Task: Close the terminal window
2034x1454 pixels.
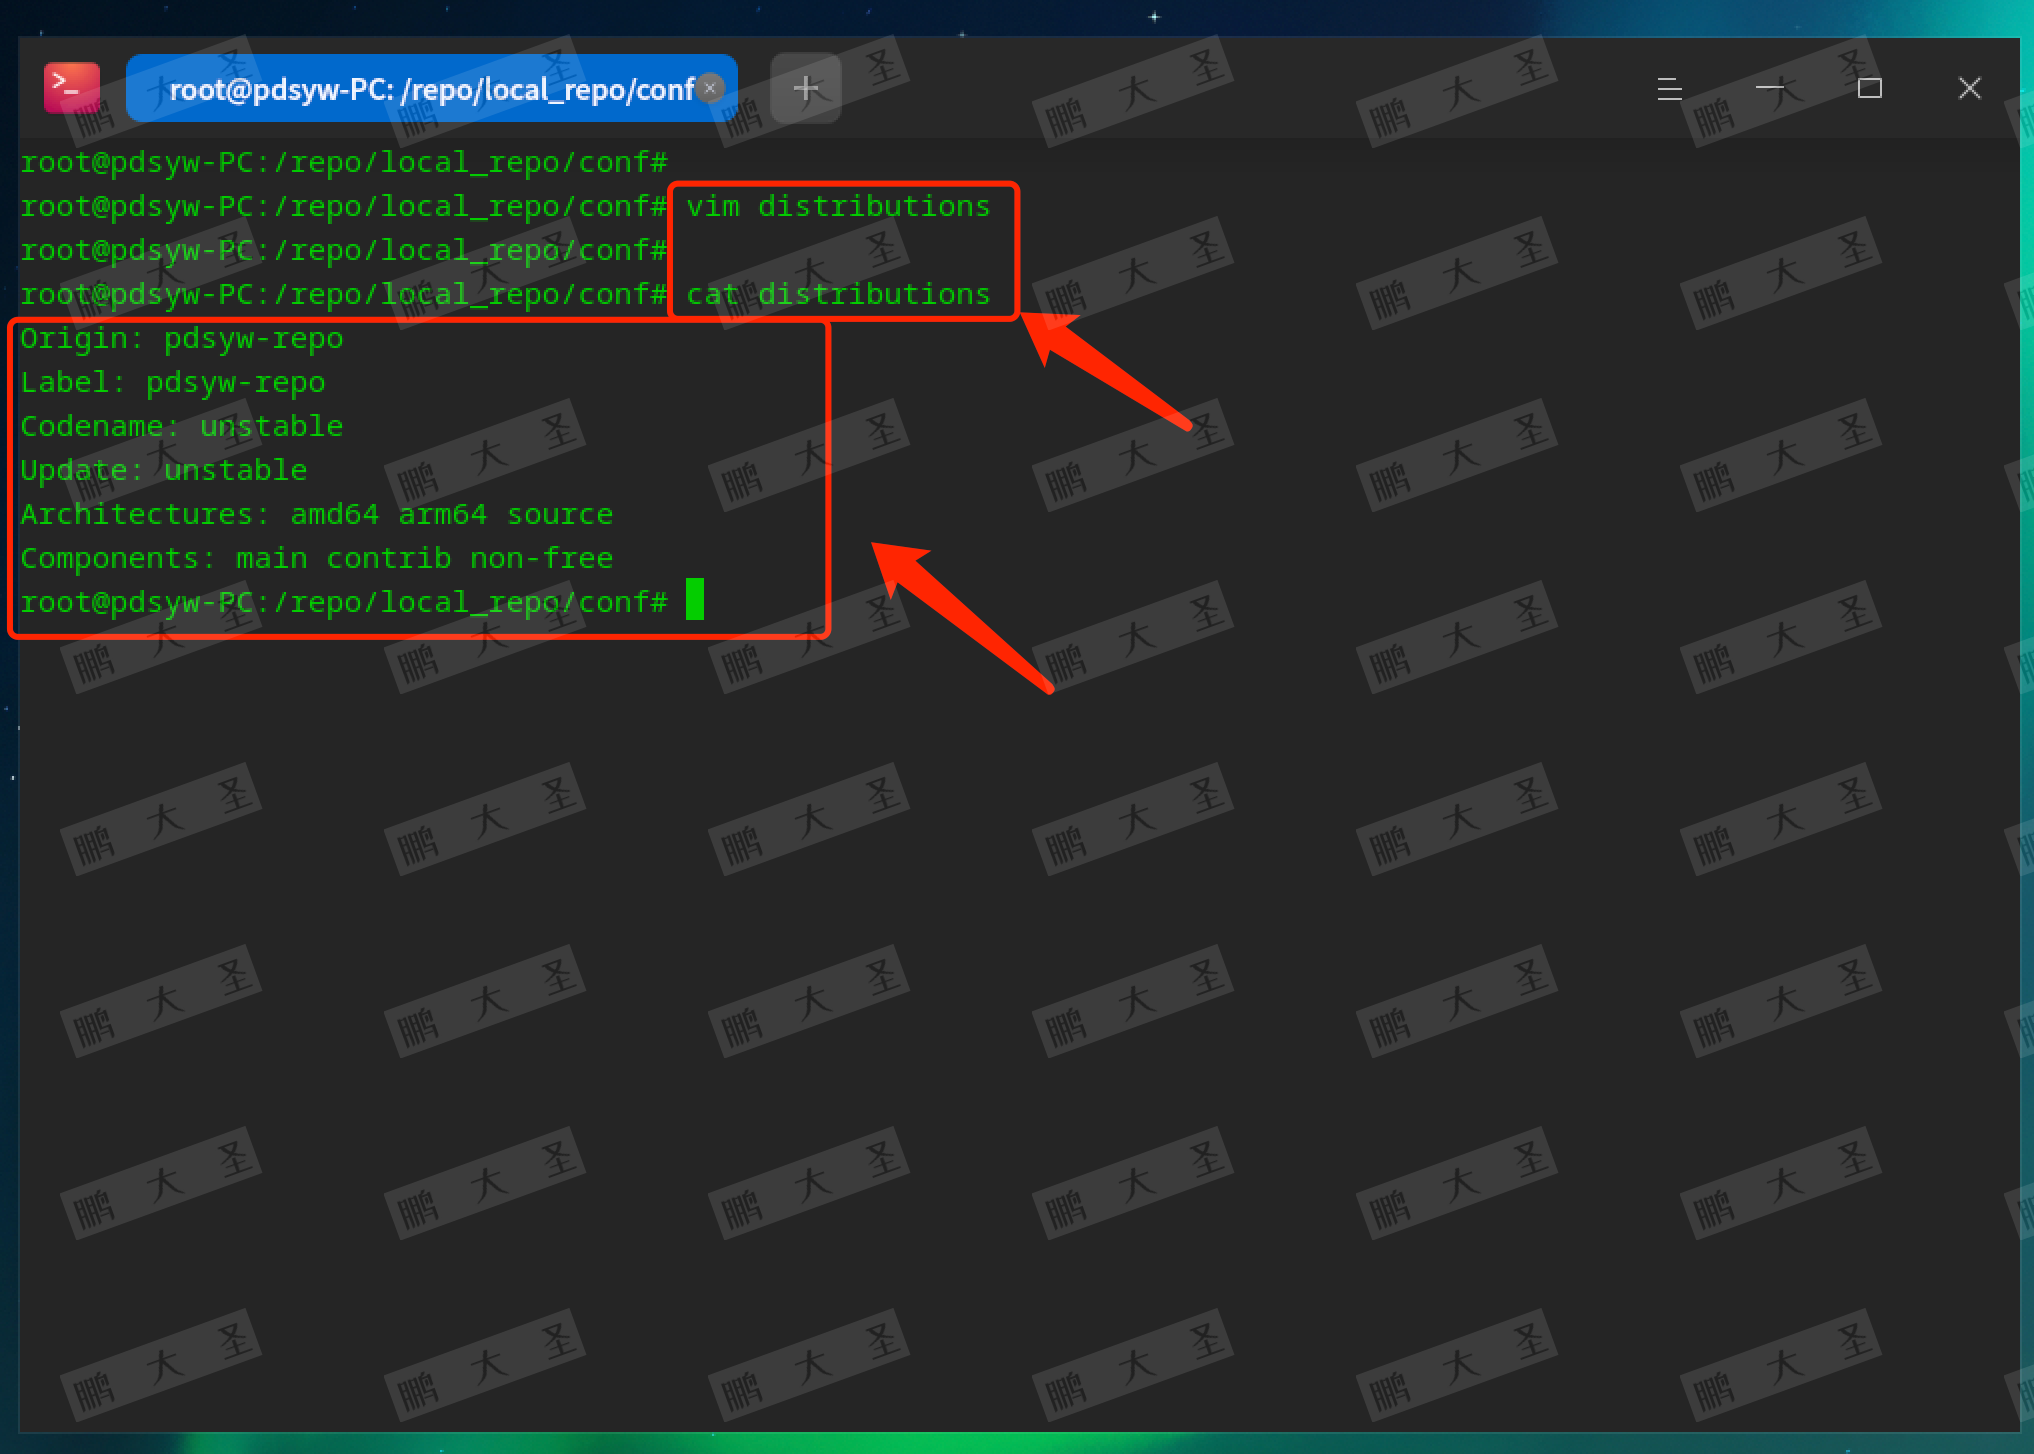Action: point(1969,88)
